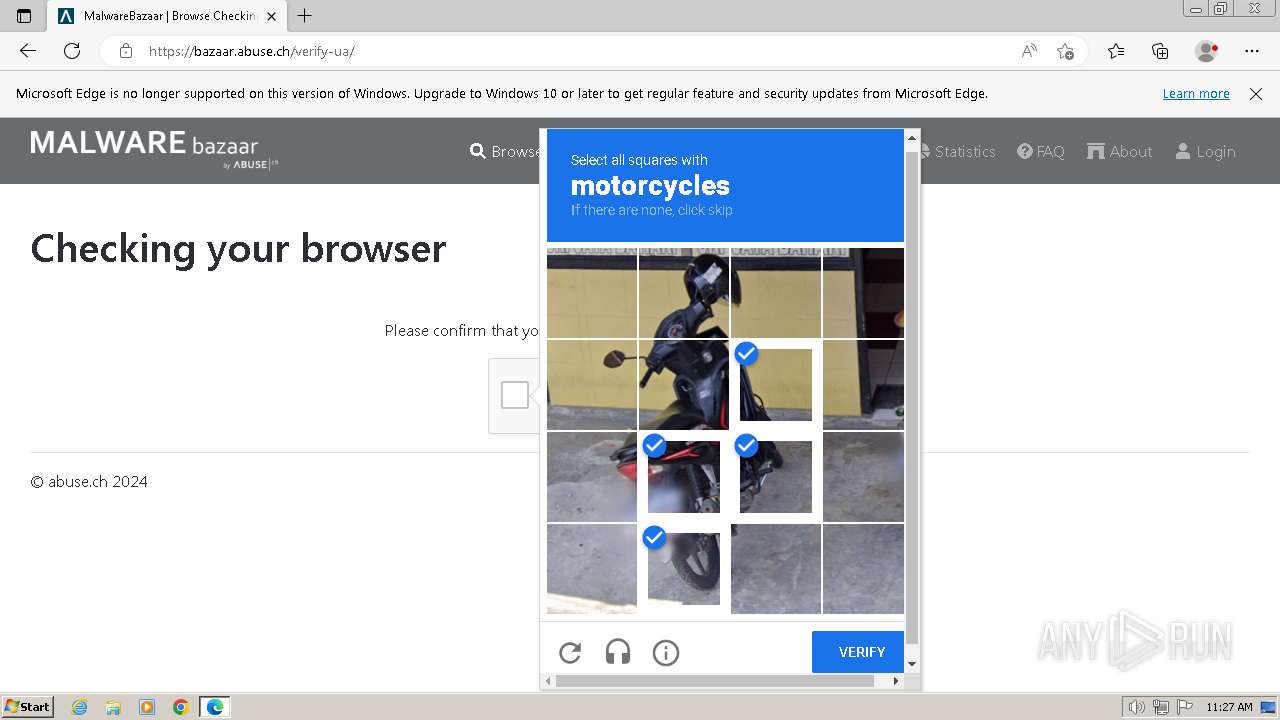Click captcha horizontal scrollbar left arrow
This screenshot has width=1280, height=720.
click(x=548, y=681)
